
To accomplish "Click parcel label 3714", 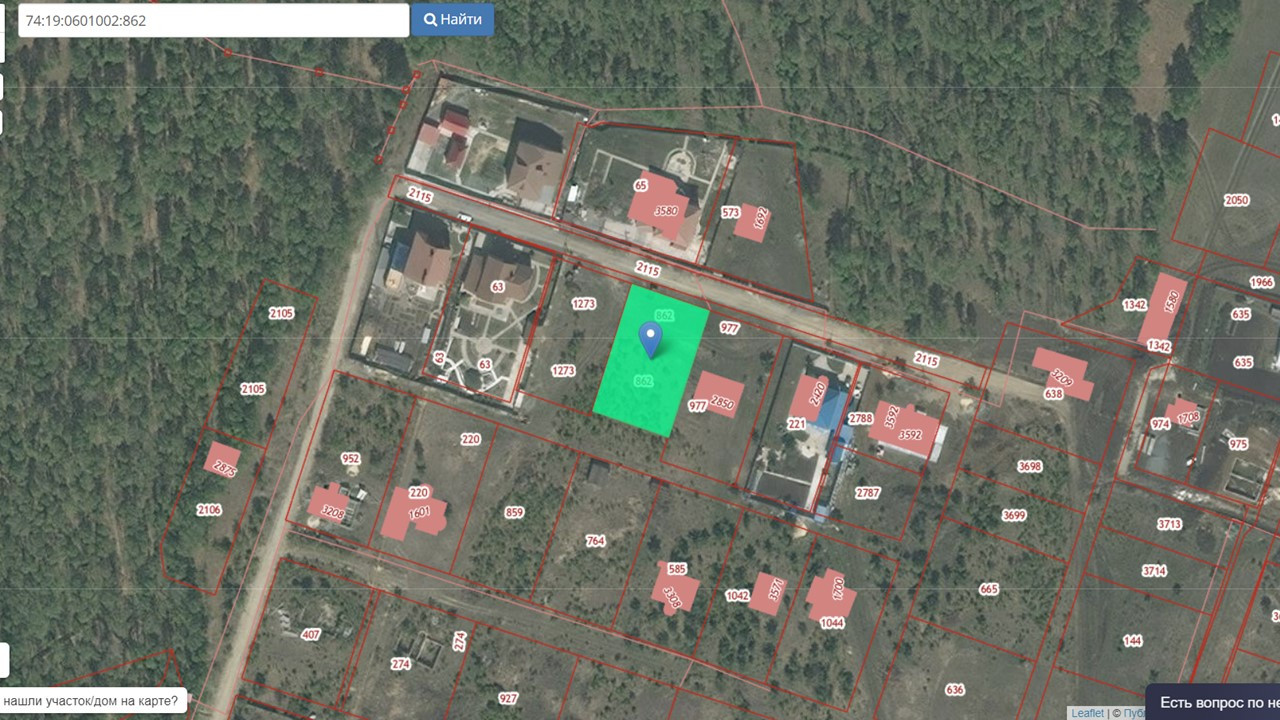I will tap(1154, 571).
